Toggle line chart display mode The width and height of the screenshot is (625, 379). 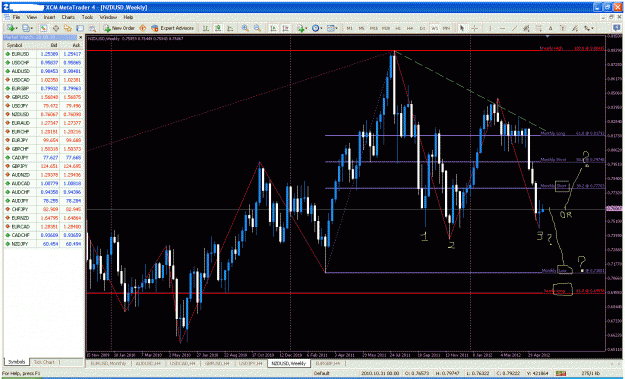click(x=230, y=28)
